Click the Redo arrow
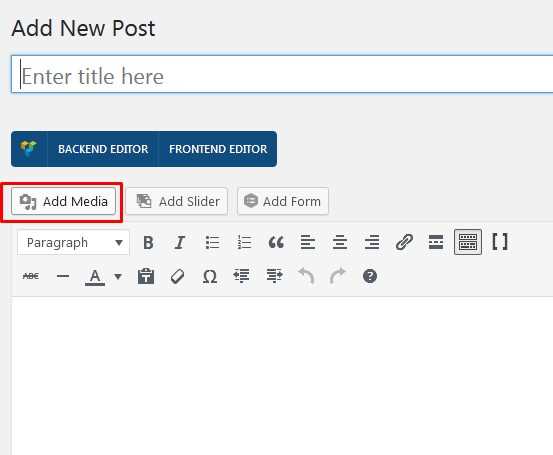553x455 pixels. pyautogui.click(x=338, y=276)
